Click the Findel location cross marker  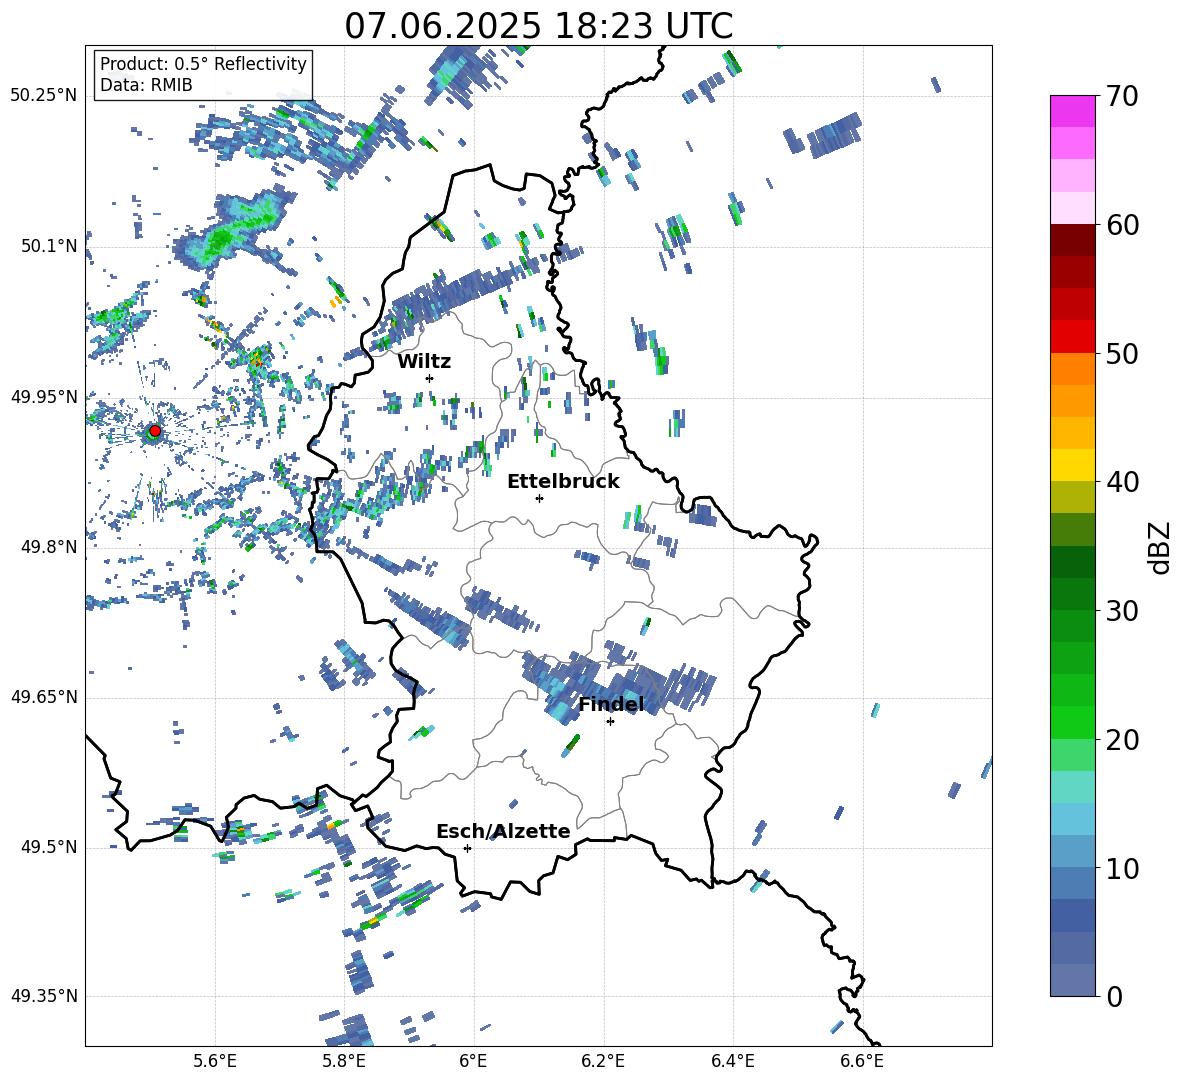[610, 722]
